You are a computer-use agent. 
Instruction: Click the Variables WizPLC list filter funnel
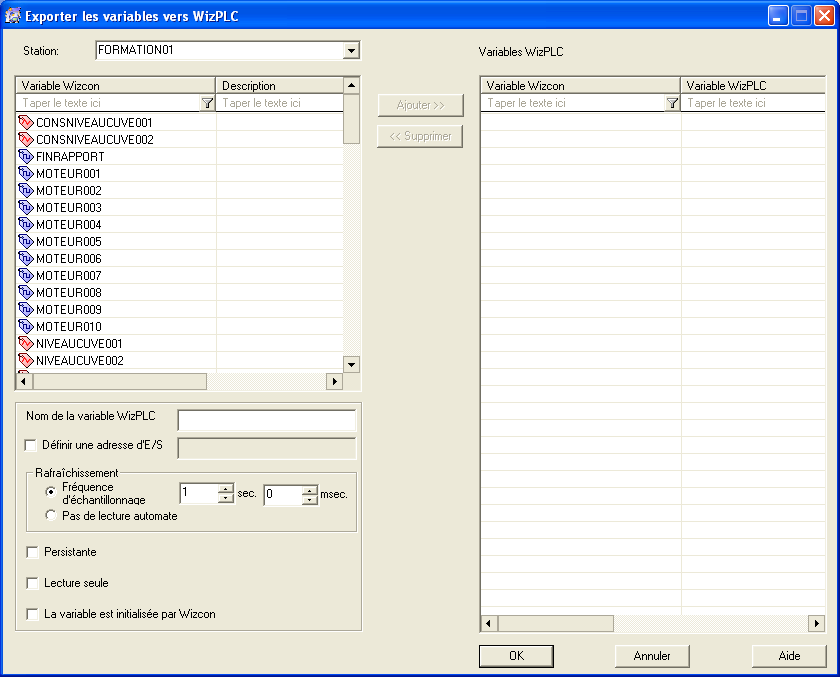point(672,103)
